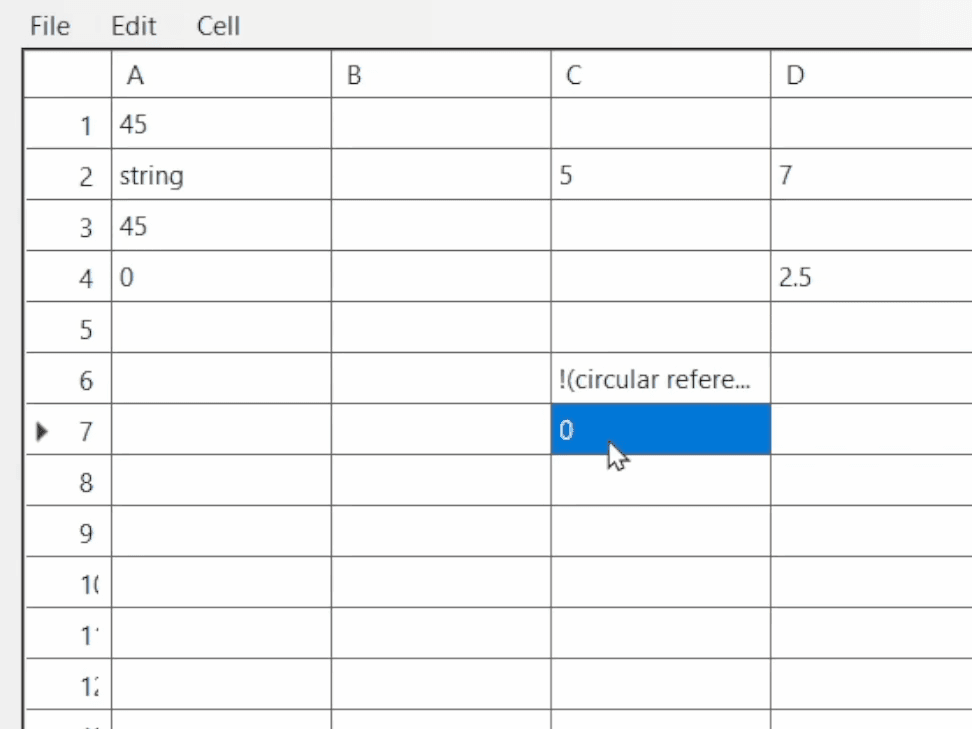Select column C header
The width and height of the screenshot is (972, 729).
click(661, 74)
